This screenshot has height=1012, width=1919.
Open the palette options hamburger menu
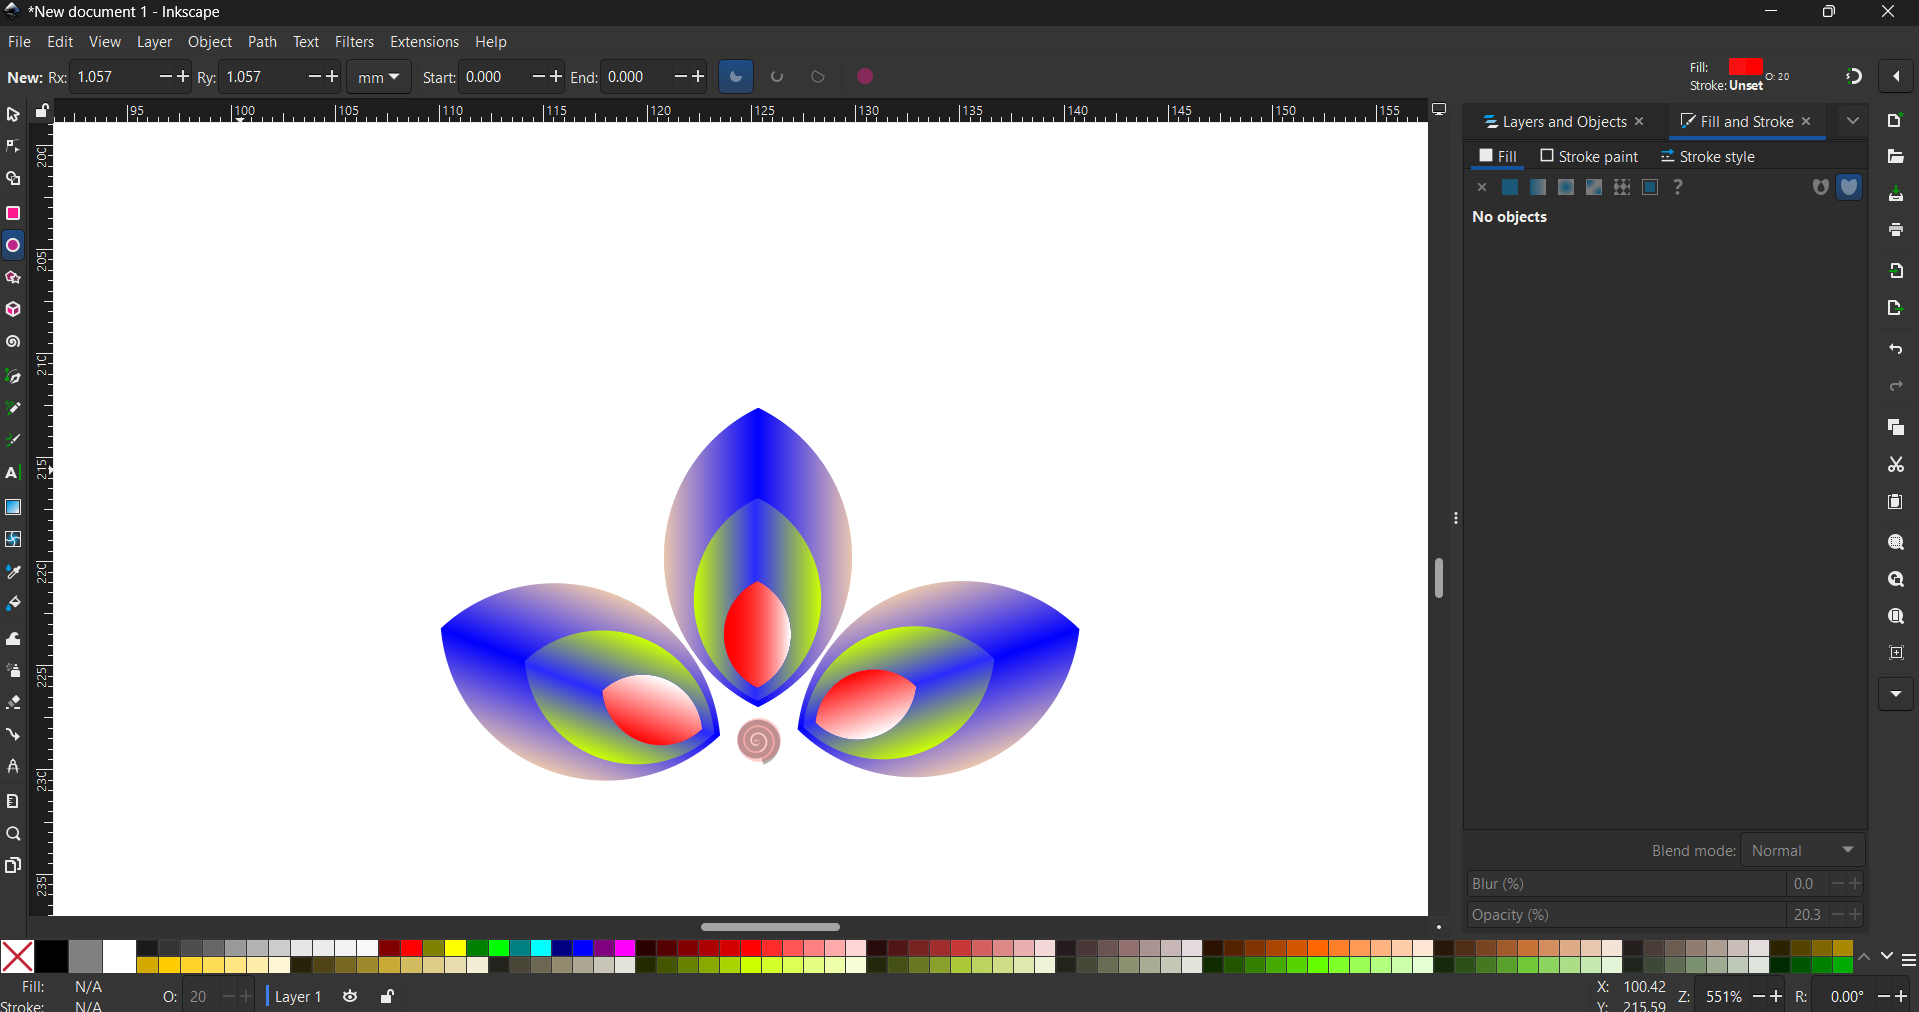point(1908,960)
